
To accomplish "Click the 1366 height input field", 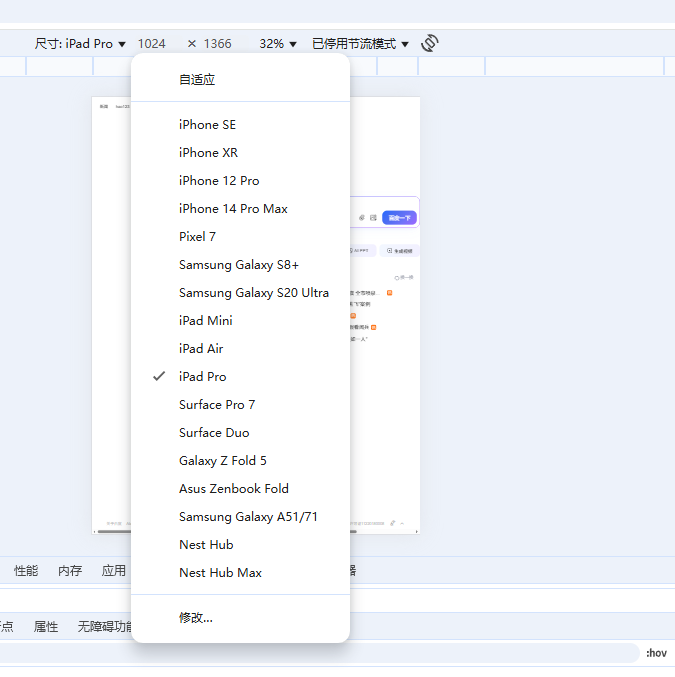I will tap(218, 44).
